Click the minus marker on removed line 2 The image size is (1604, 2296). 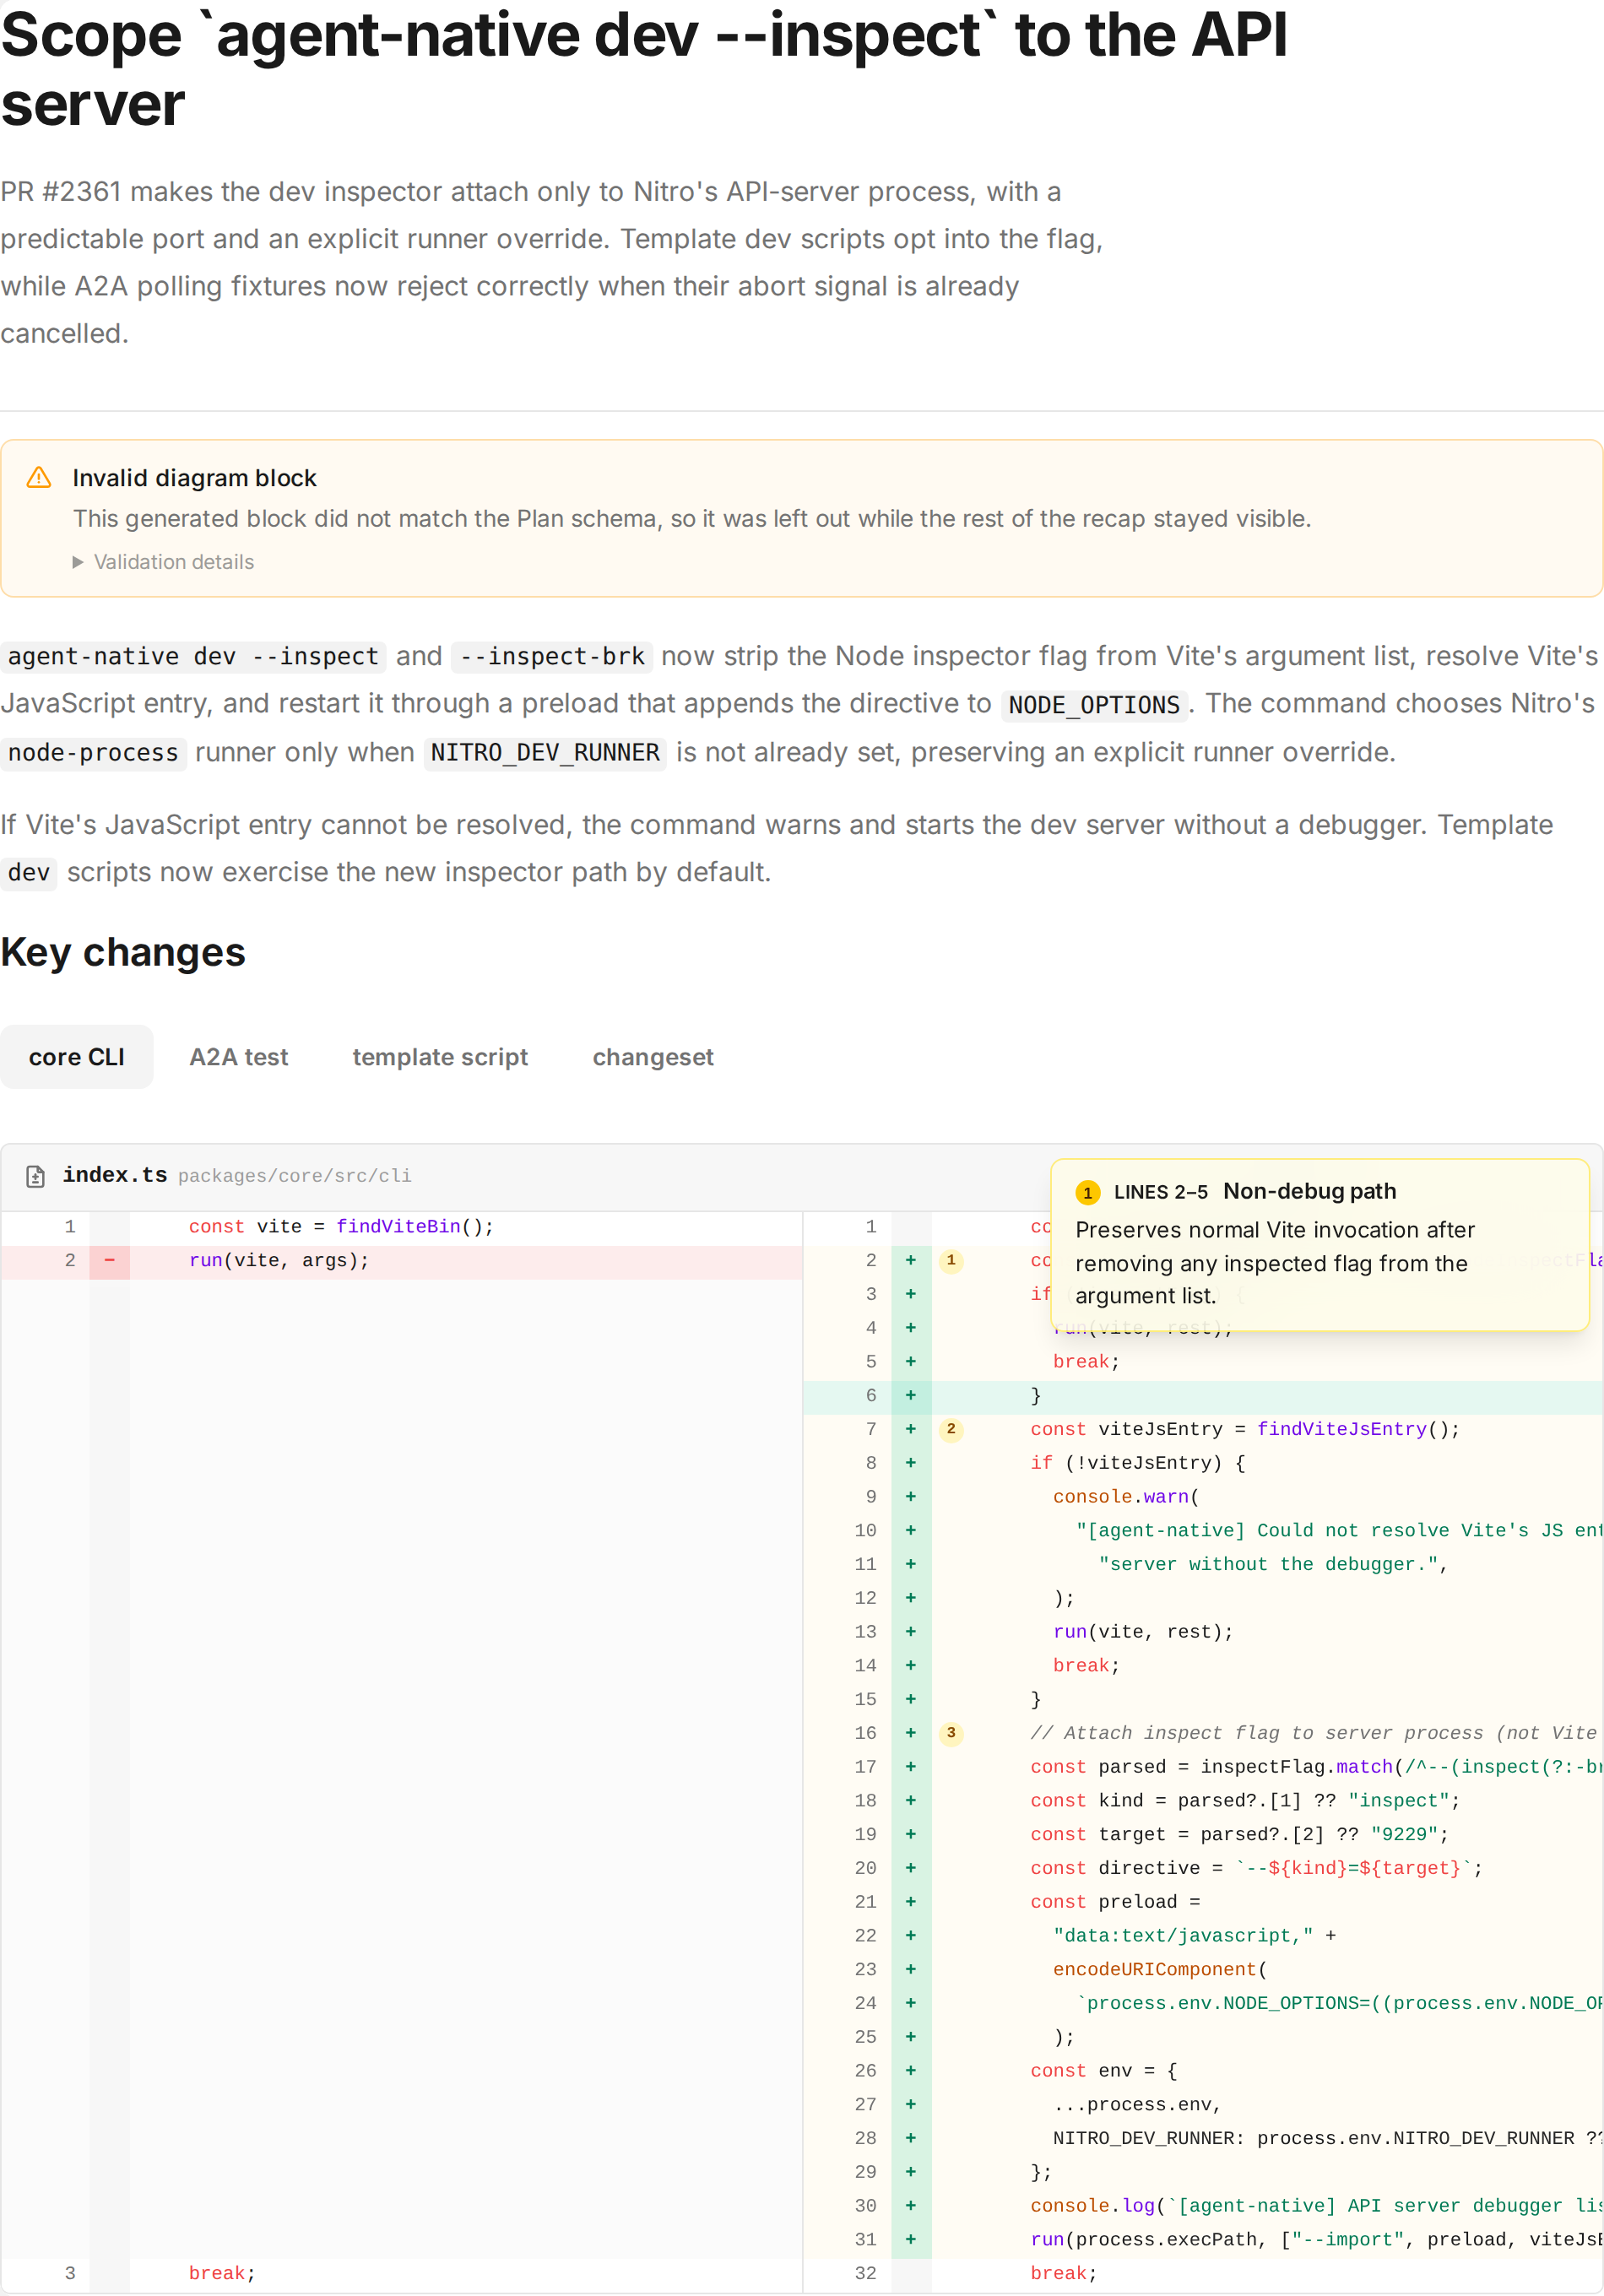coord(110,1260)
